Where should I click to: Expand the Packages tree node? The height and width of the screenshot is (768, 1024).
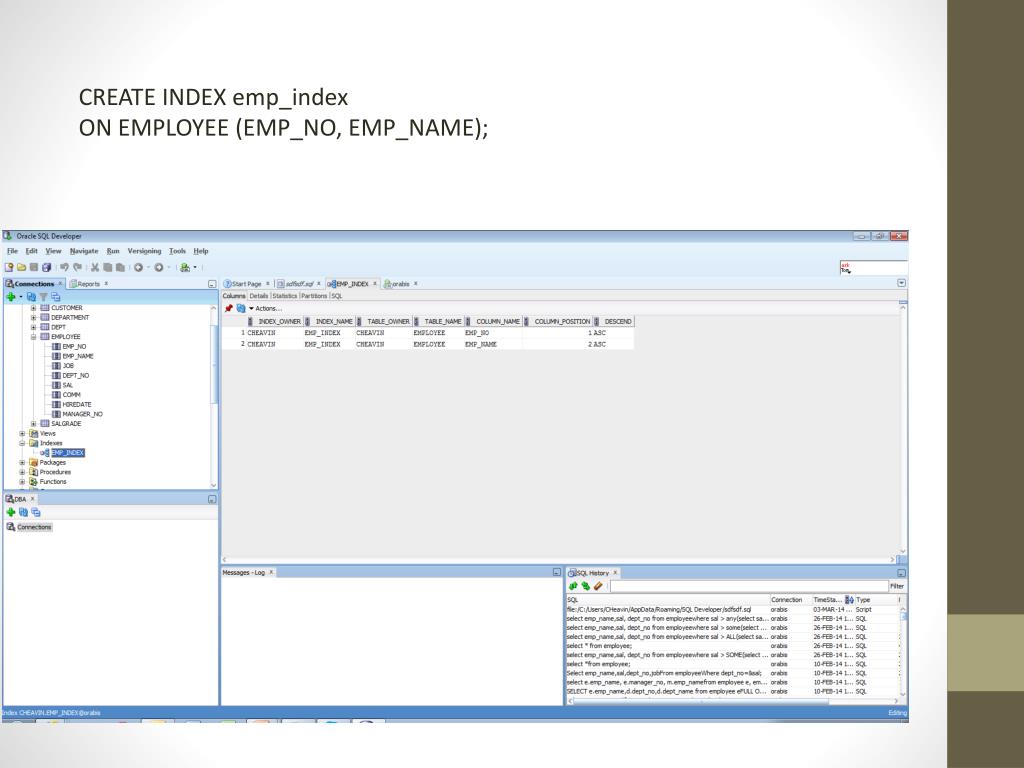pyautogui.click(x=22, y=462)
